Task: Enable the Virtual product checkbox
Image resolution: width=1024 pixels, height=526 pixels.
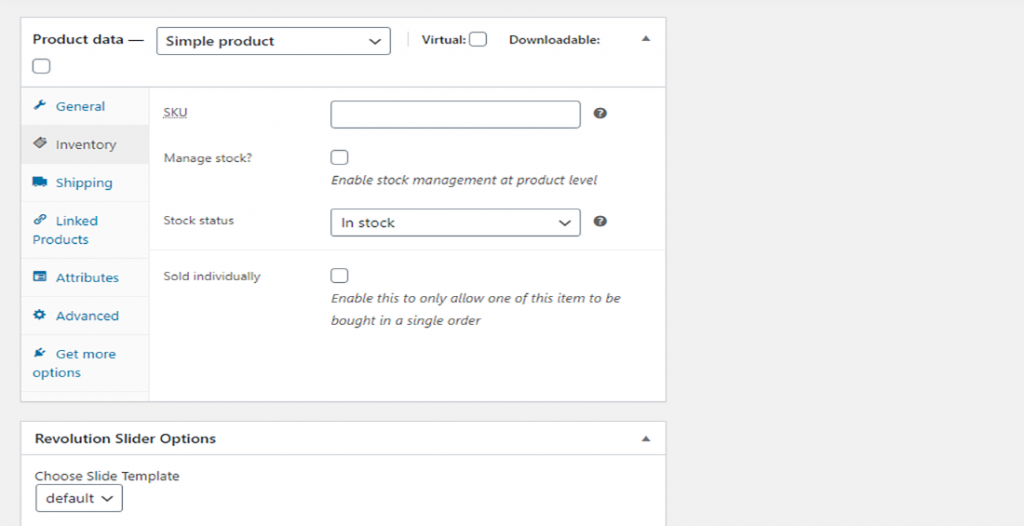Action: click(x=478, y=40)
